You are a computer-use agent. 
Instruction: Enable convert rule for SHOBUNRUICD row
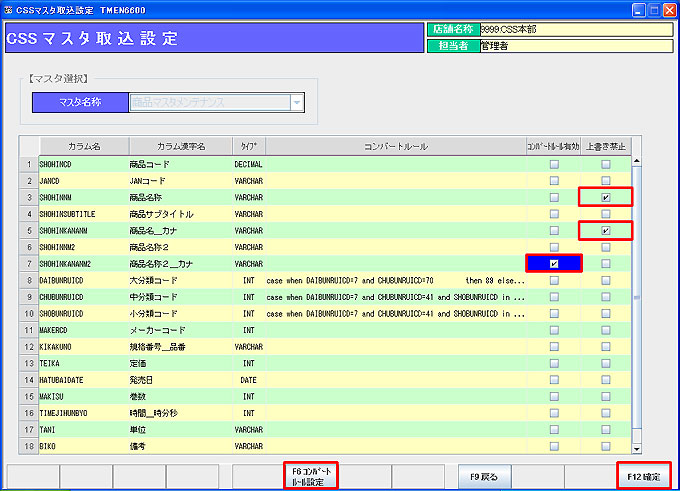(x=554, y=314)
